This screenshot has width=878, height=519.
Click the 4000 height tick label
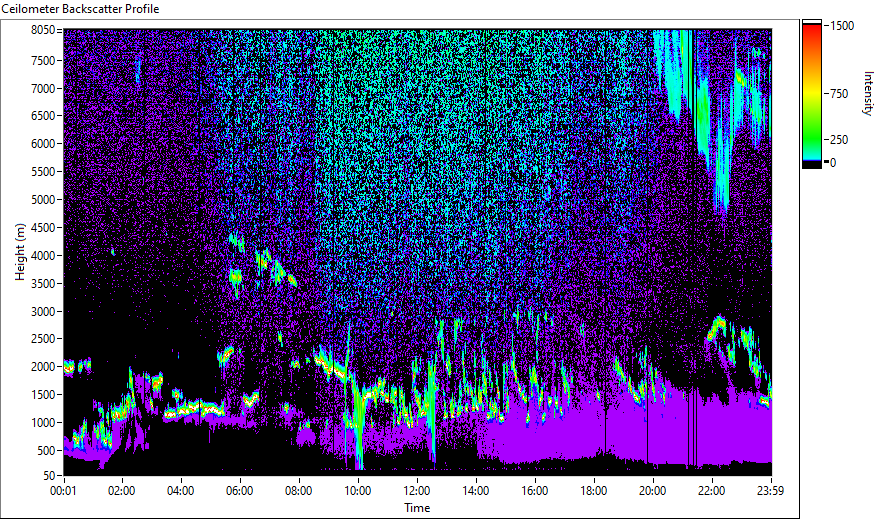[x=43, y=256]
